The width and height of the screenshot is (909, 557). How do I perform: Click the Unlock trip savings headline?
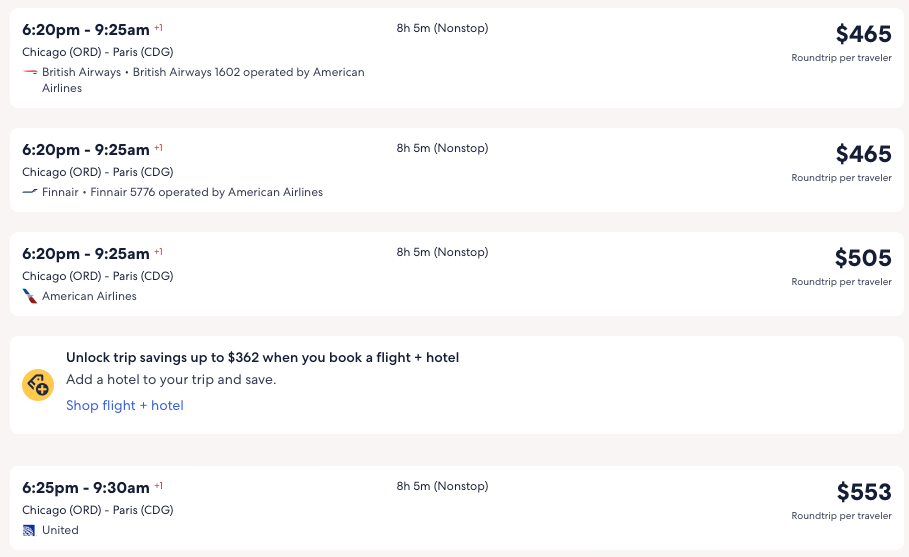coord(262,357)
